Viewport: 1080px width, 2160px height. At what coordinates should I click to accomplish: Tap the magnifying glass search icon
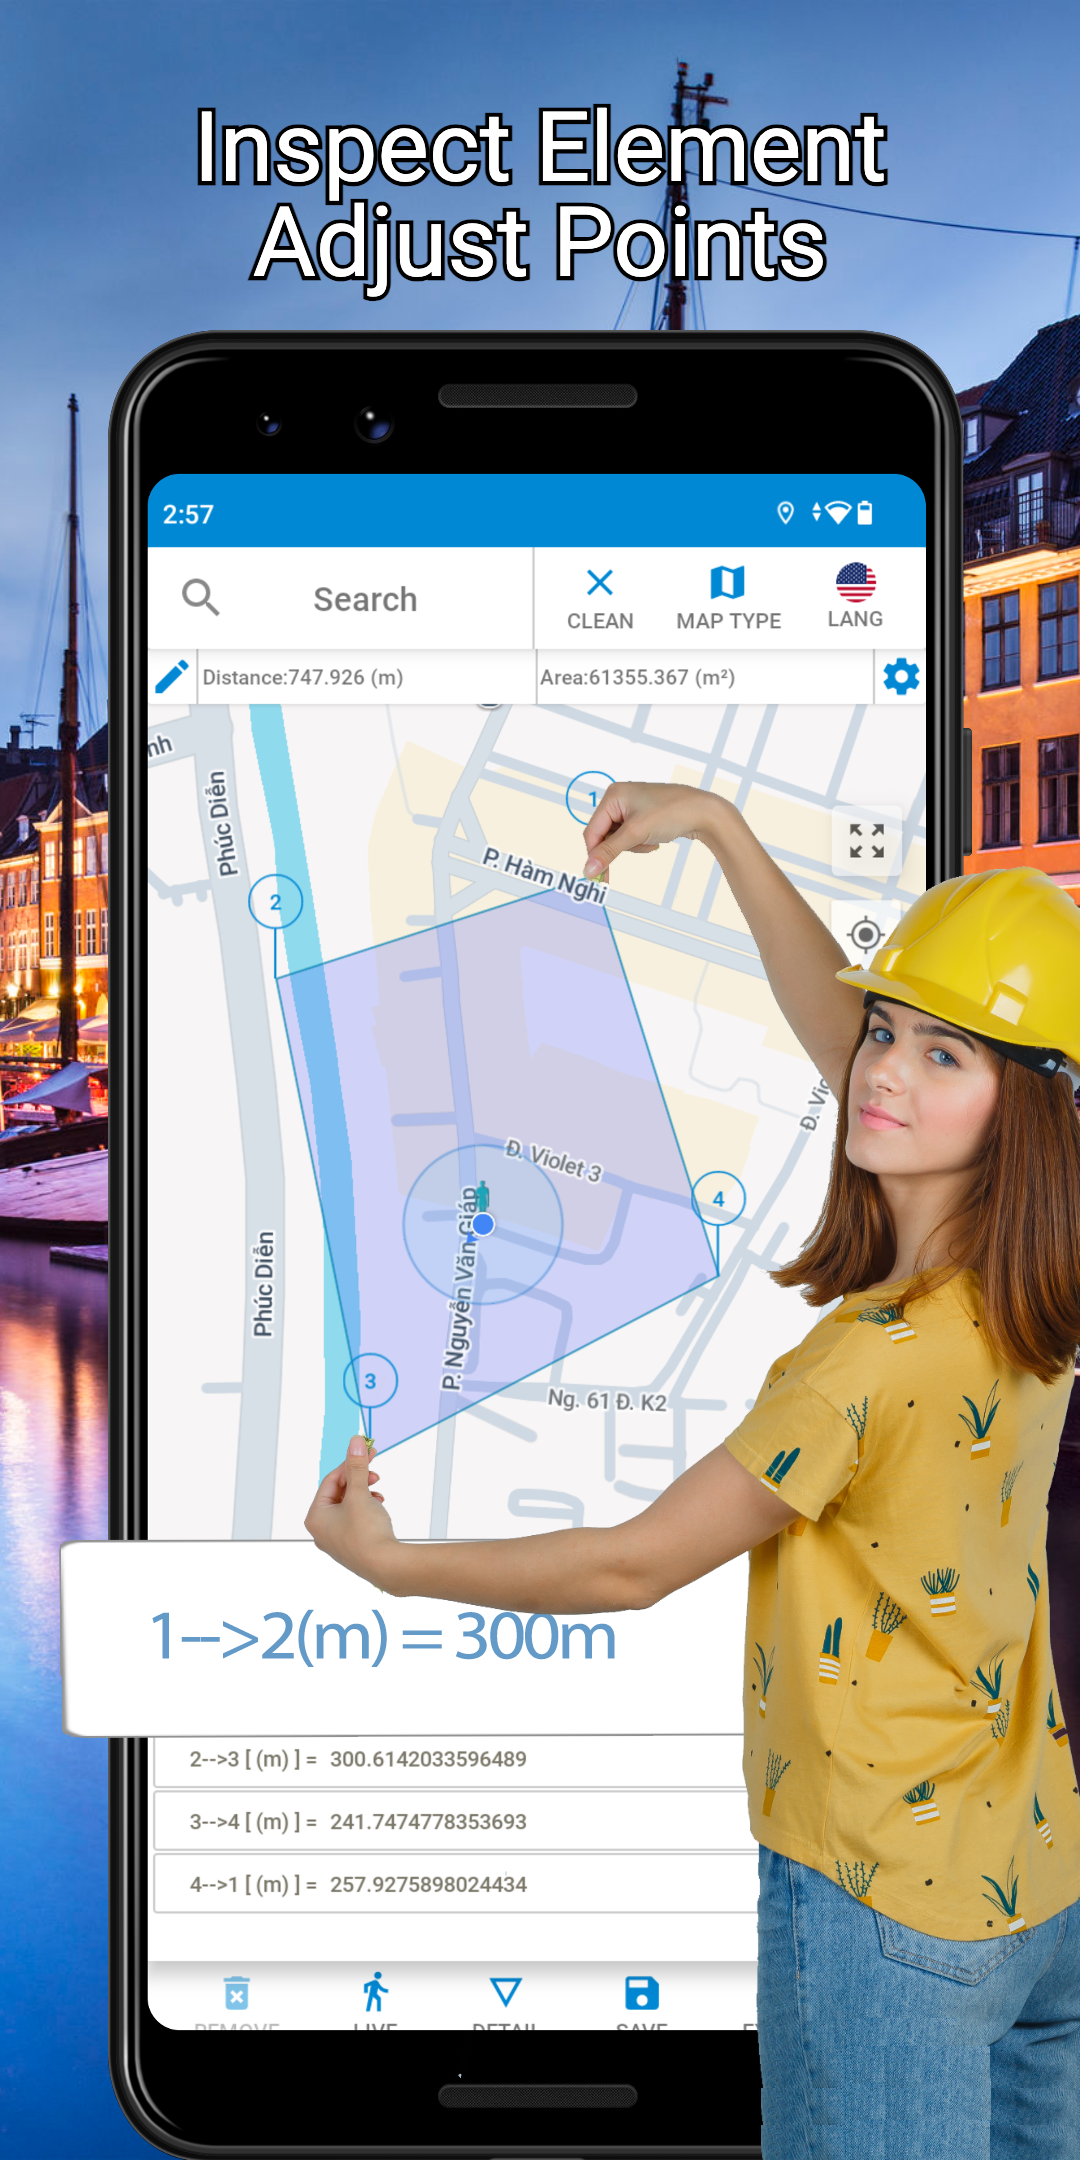200,598
